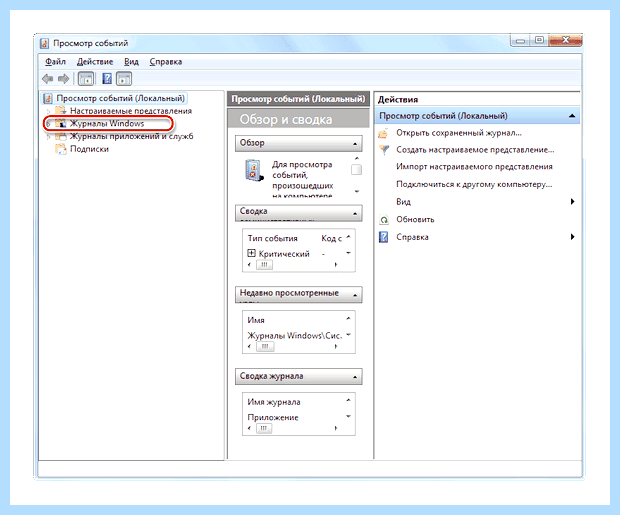Open the Вид menu in menu bar

pos(131,62)
